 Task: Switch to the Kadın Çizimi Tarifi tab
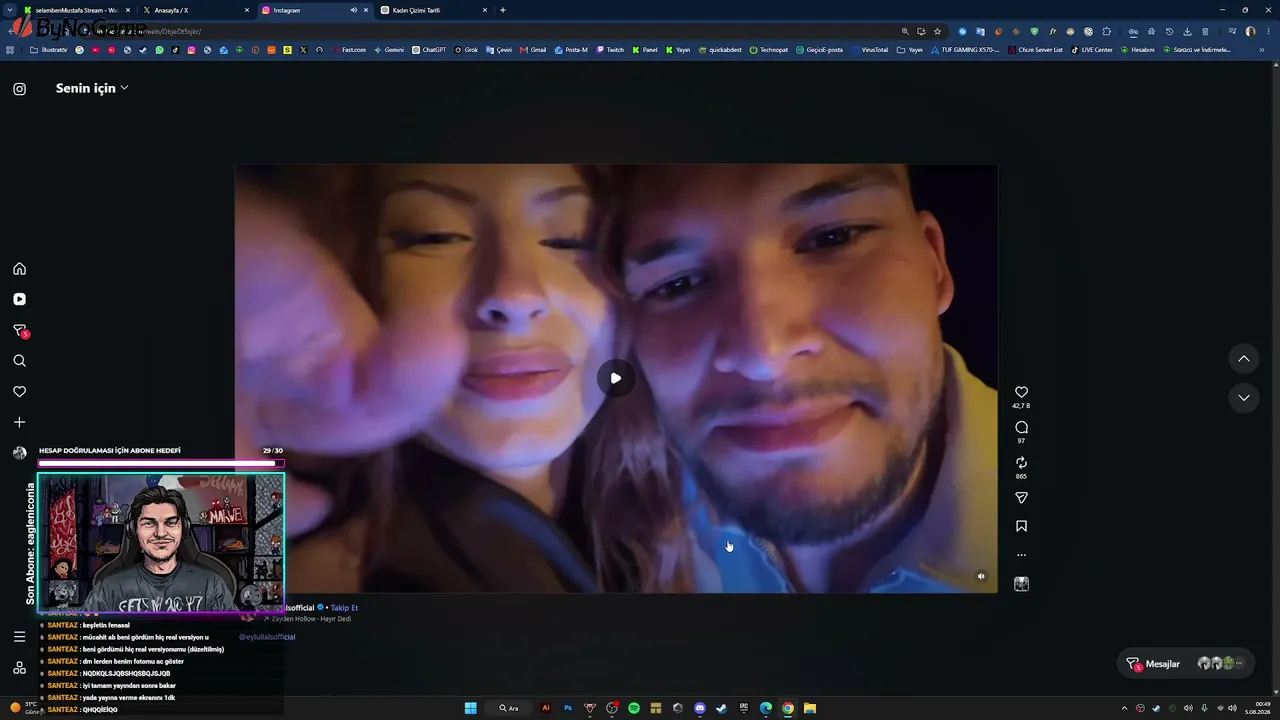tap(434, 10)
